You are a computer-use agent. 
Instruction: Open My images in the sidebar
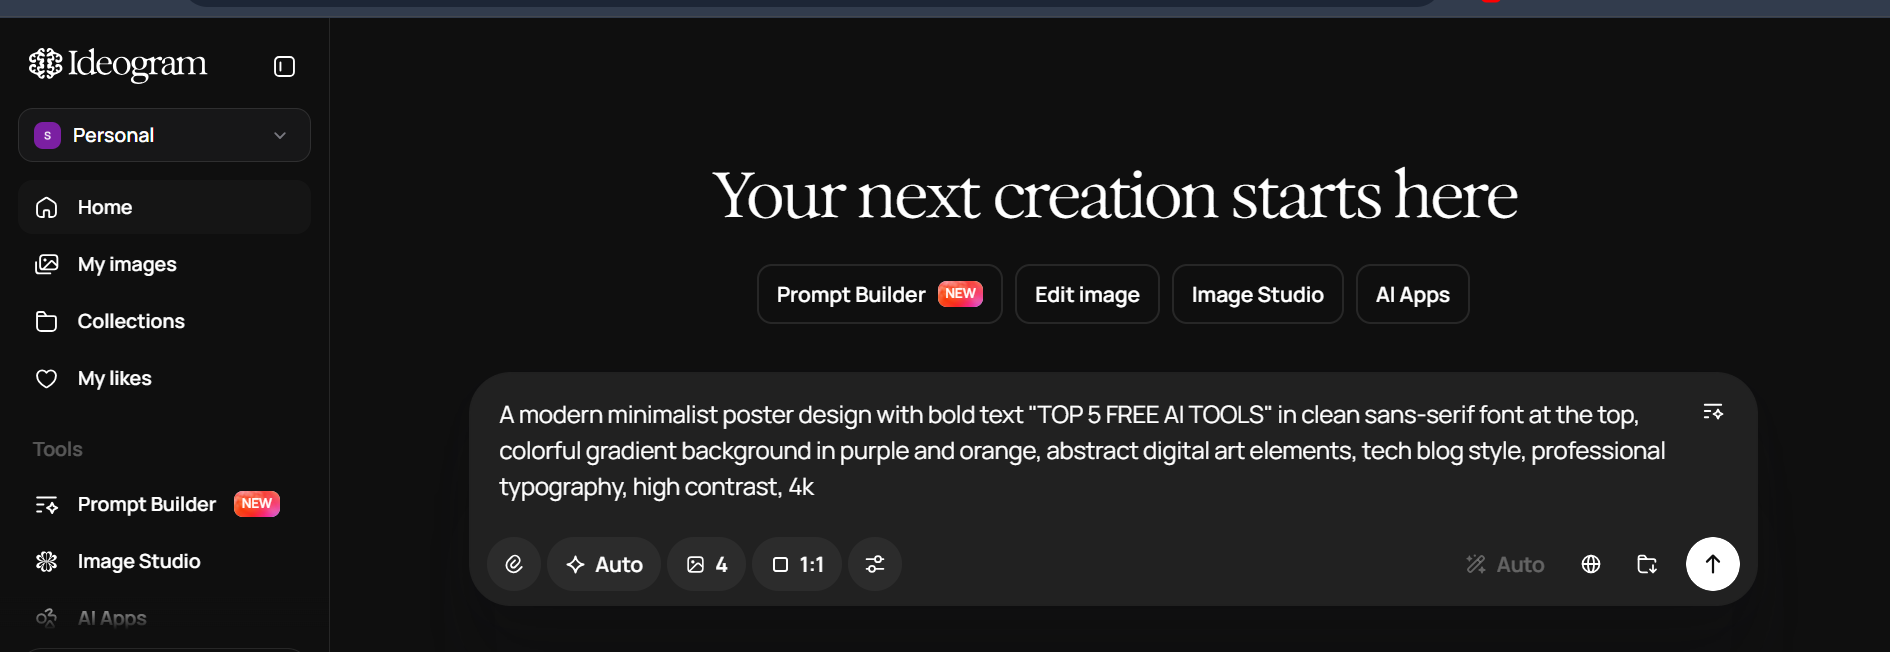tap(164, 264)
